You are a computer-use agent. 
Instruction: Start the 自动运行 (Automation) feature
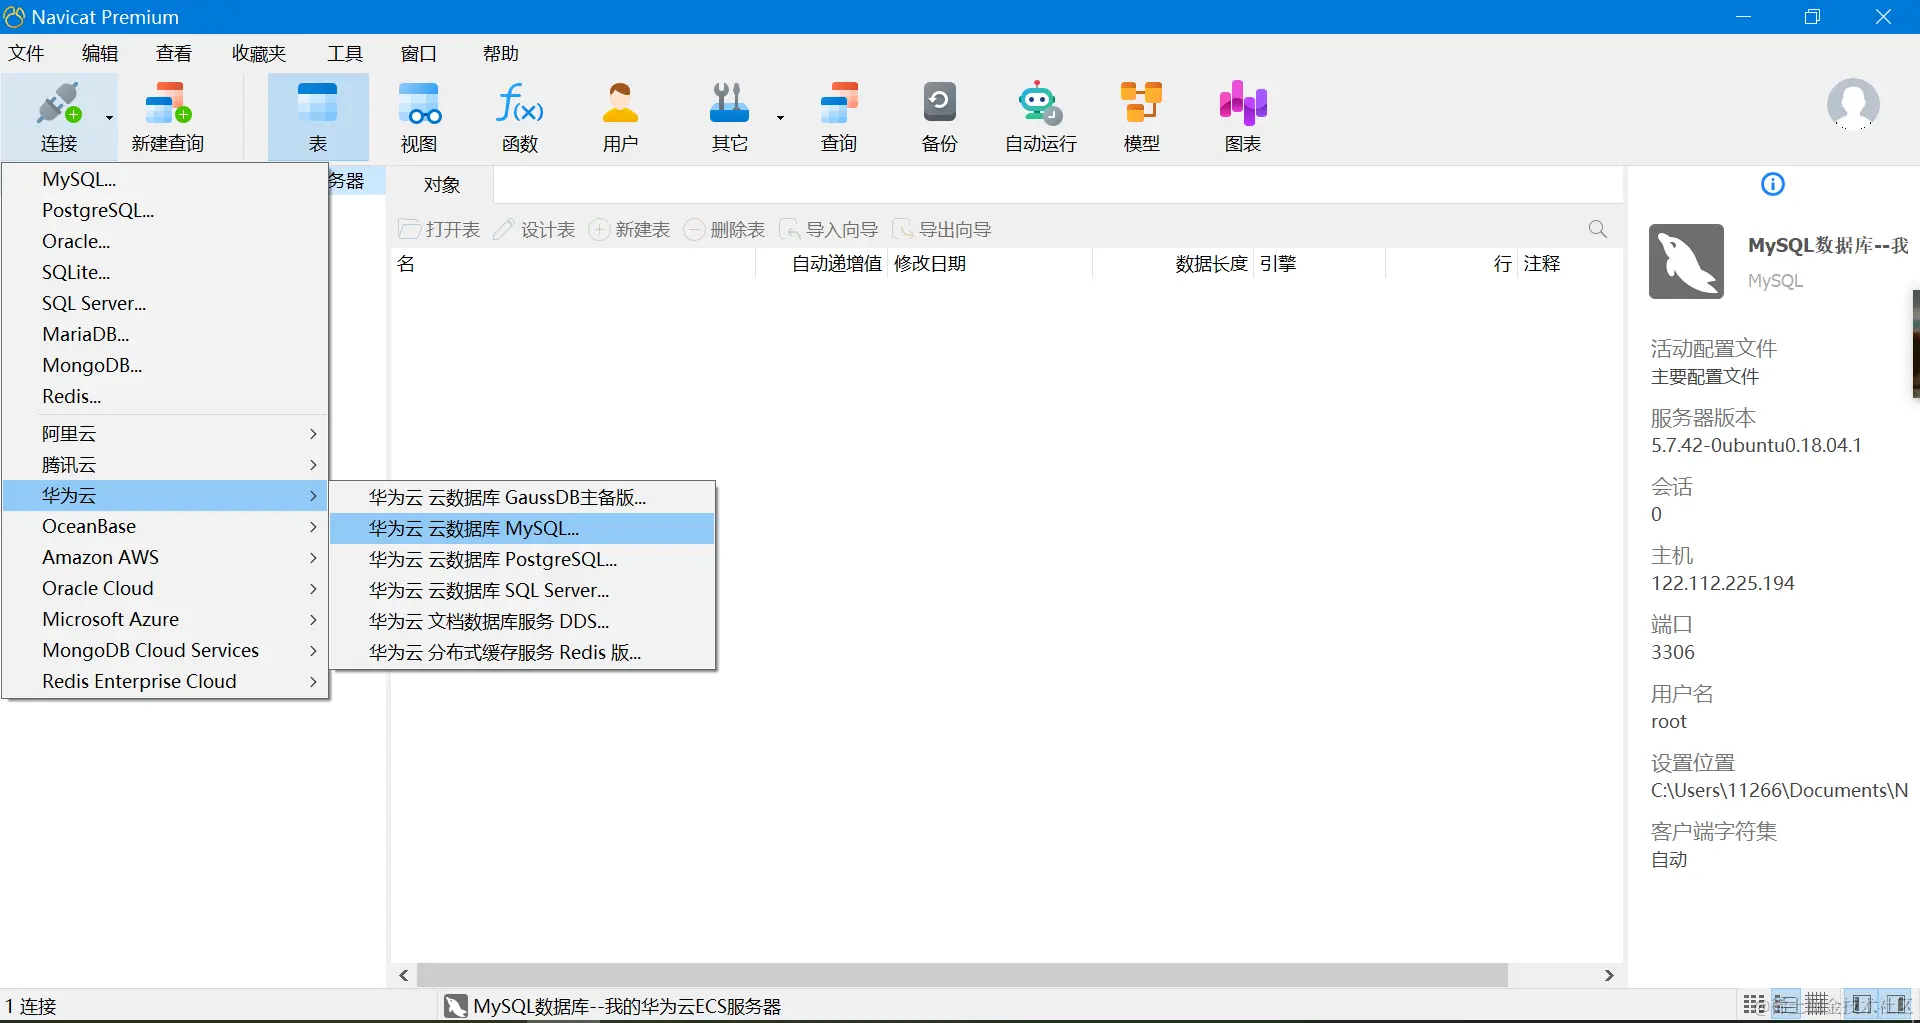1038,115
